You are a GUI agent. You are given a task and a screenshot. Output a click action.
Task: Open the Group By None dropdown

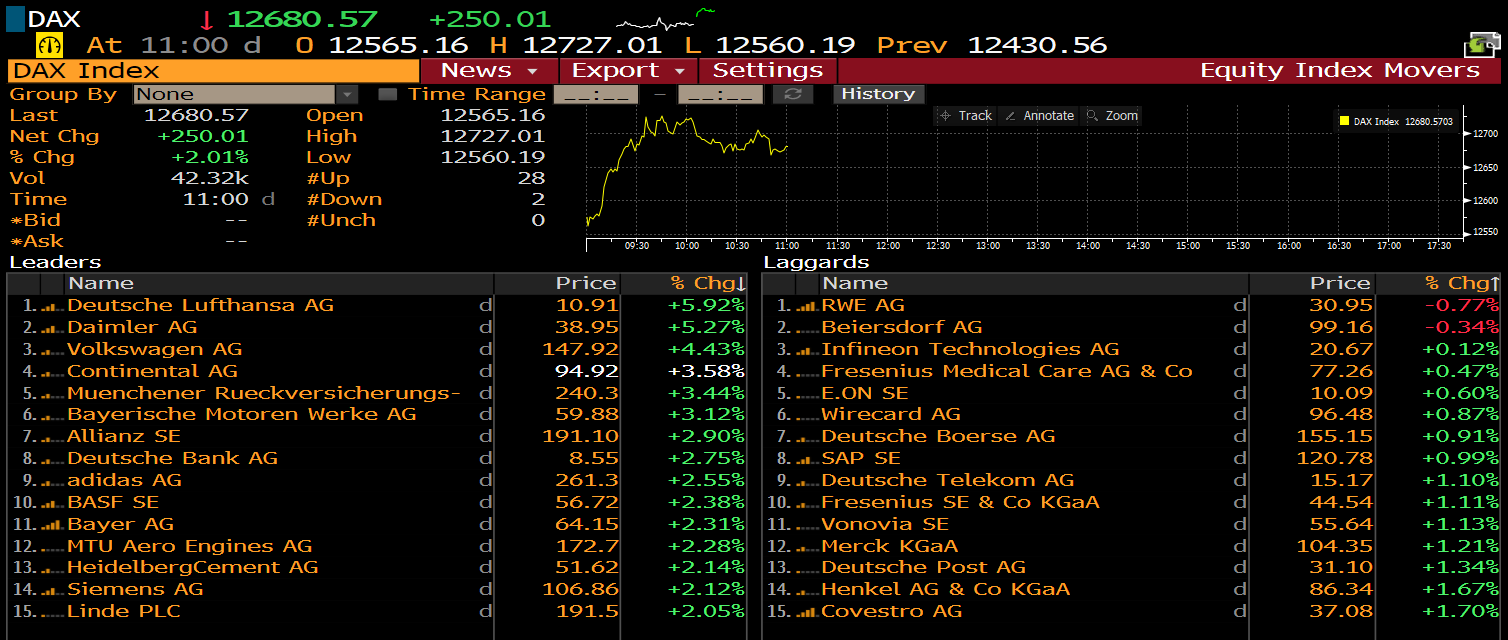245,94
